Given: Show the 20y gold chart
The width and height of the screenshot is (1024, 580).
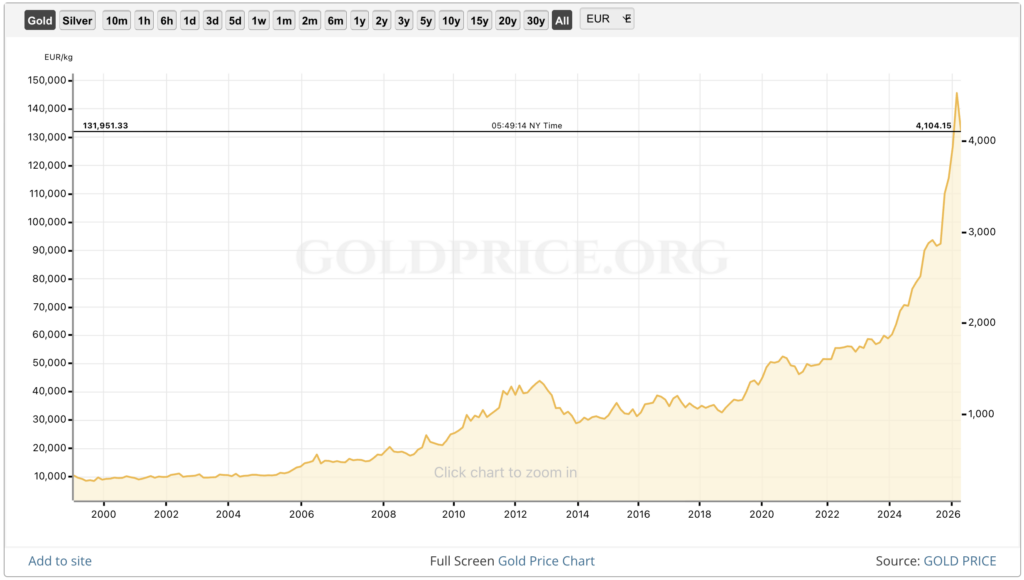Looking at the screenshot, I should tap(507, 20).
